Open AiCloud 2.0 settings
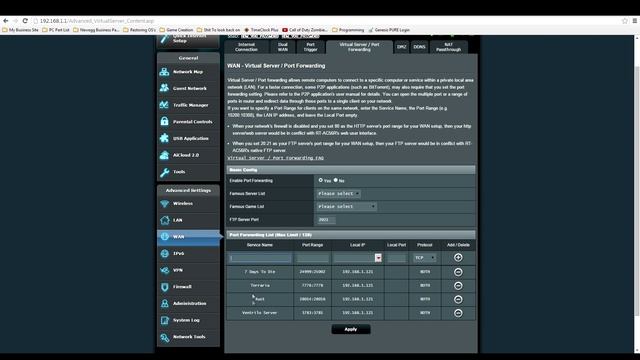Screen dimensions: 640x360 188,155
